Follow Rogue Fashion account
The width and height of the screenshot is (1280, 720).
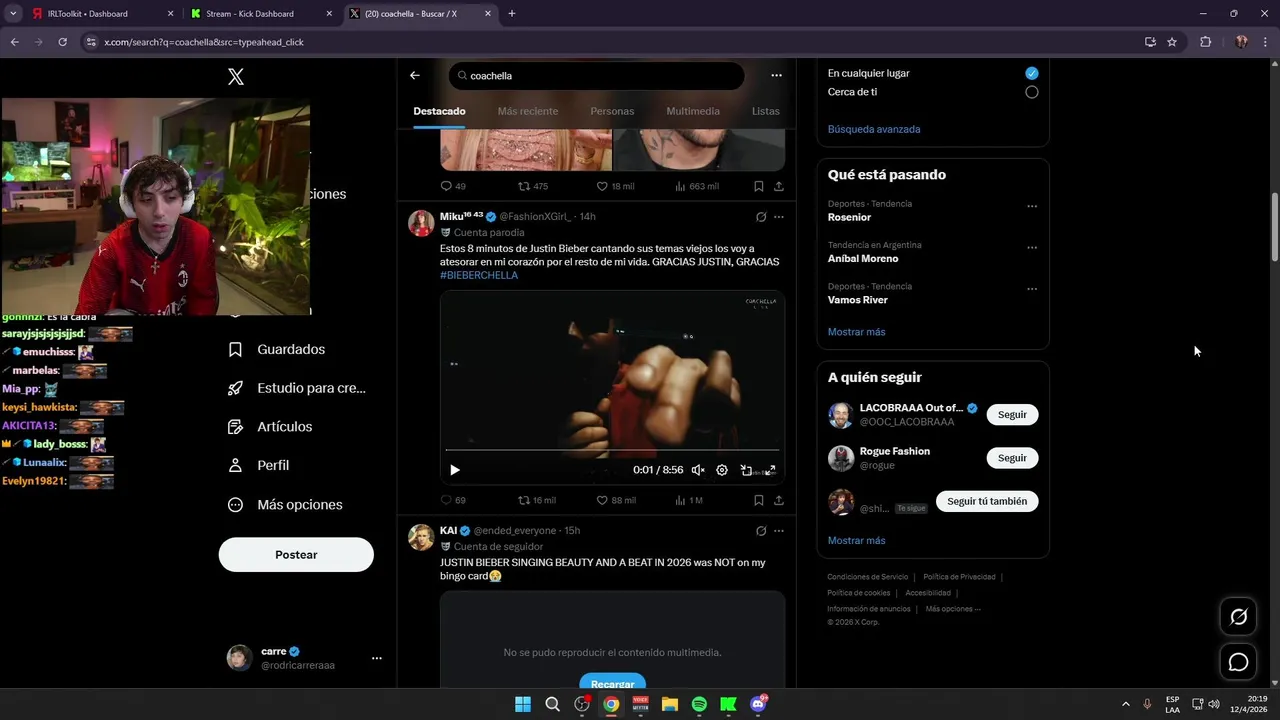click(x=1012, y=458)
